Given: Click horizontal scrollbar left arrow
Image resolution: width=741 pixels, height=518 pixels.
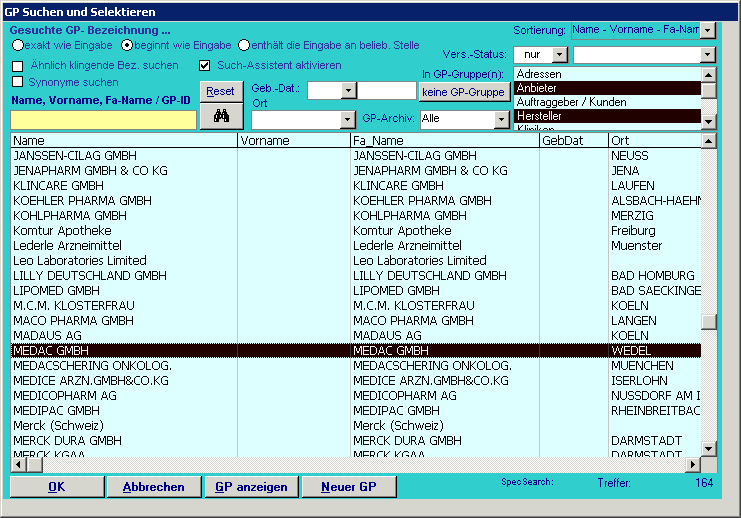Looking at the screenshot, I should click(18, 465).
